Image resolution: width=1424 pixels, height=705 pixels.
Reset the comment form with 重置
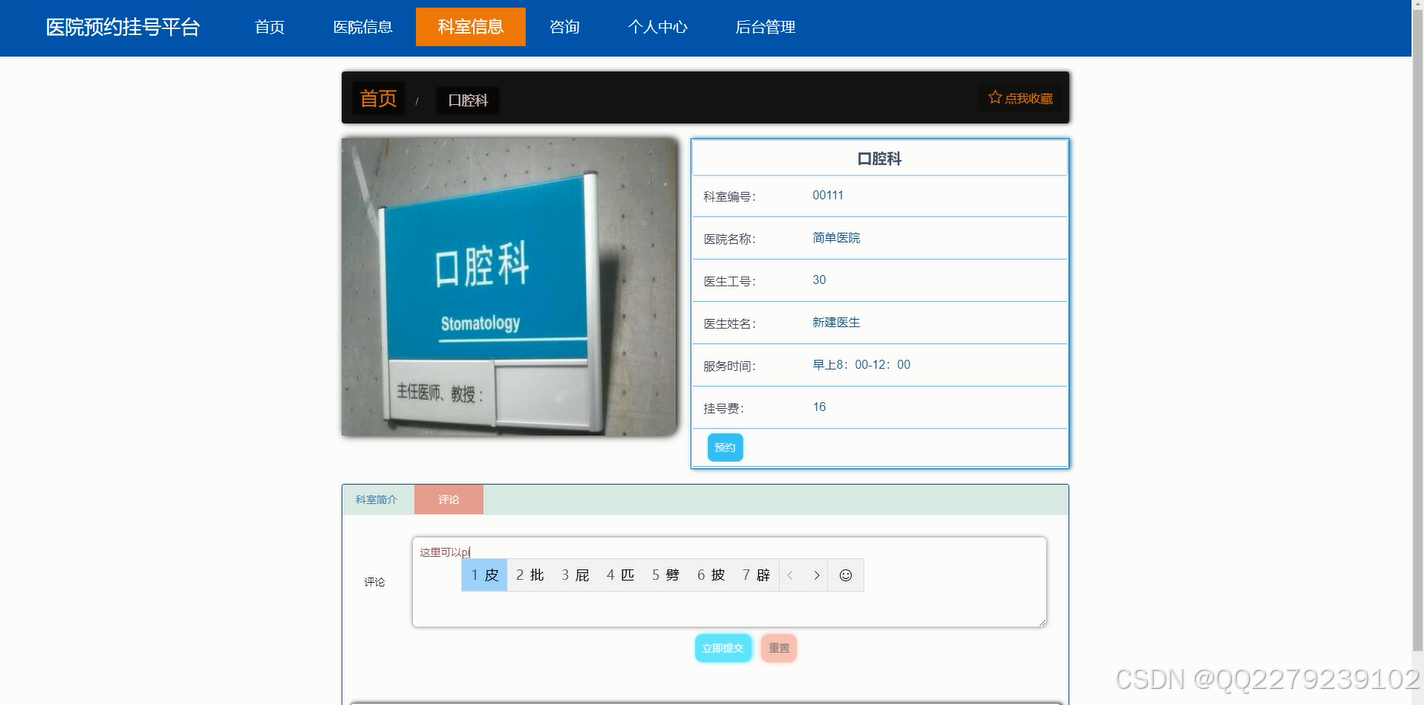coord(778,648)
